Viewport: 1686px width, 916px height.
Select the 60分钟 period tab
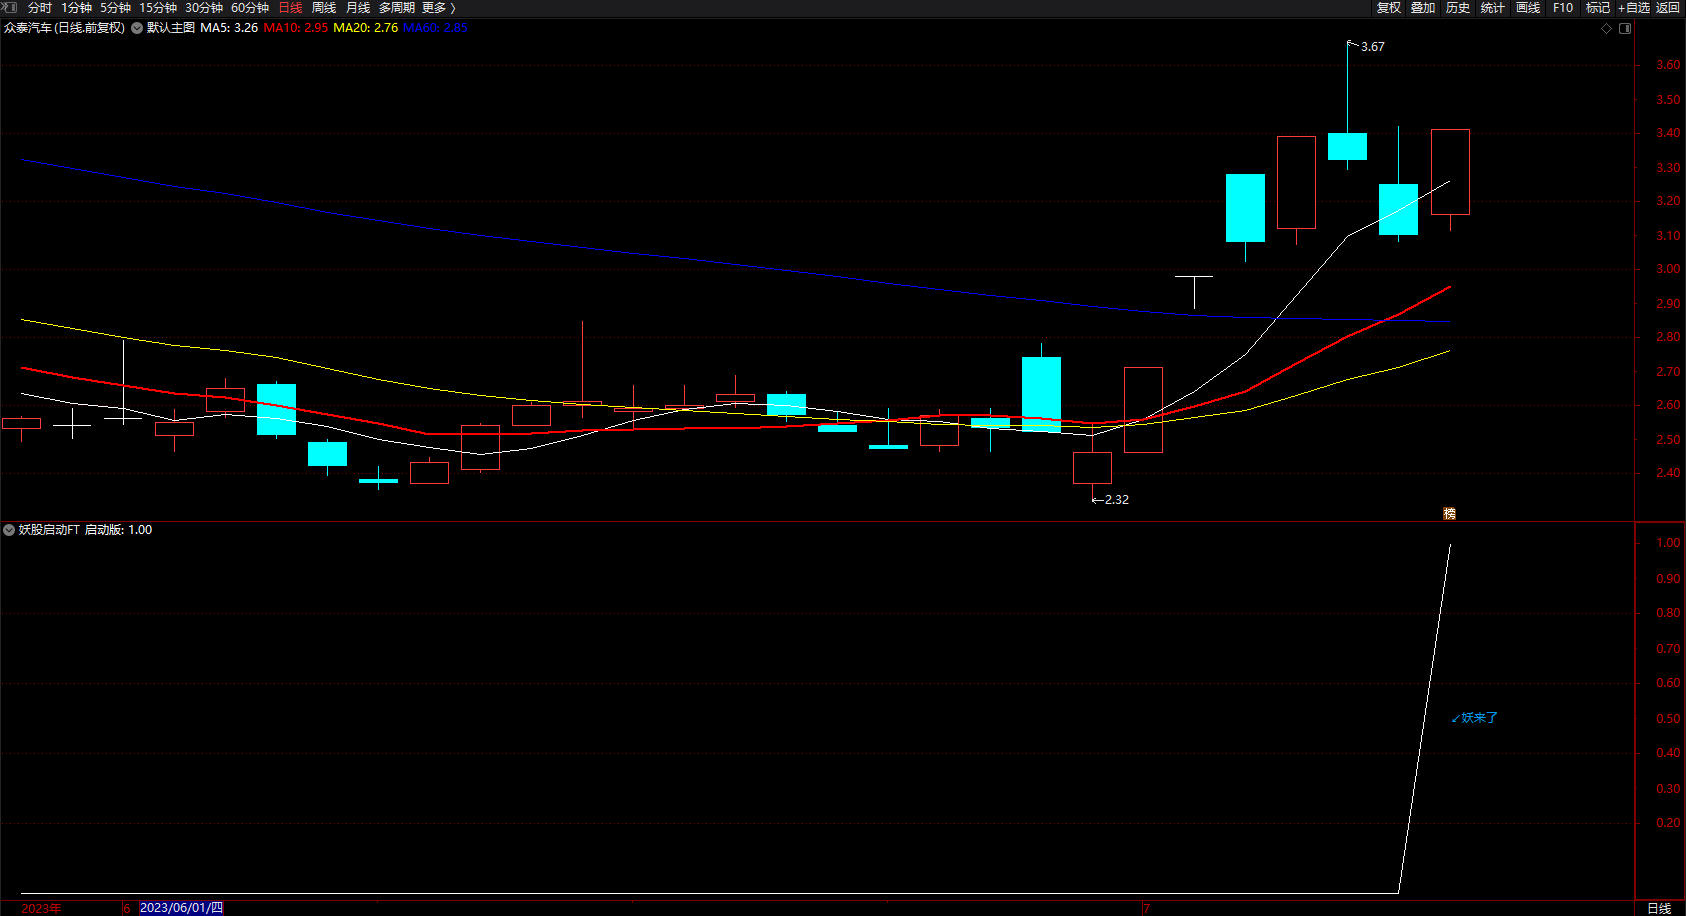[x=250, y=8]
